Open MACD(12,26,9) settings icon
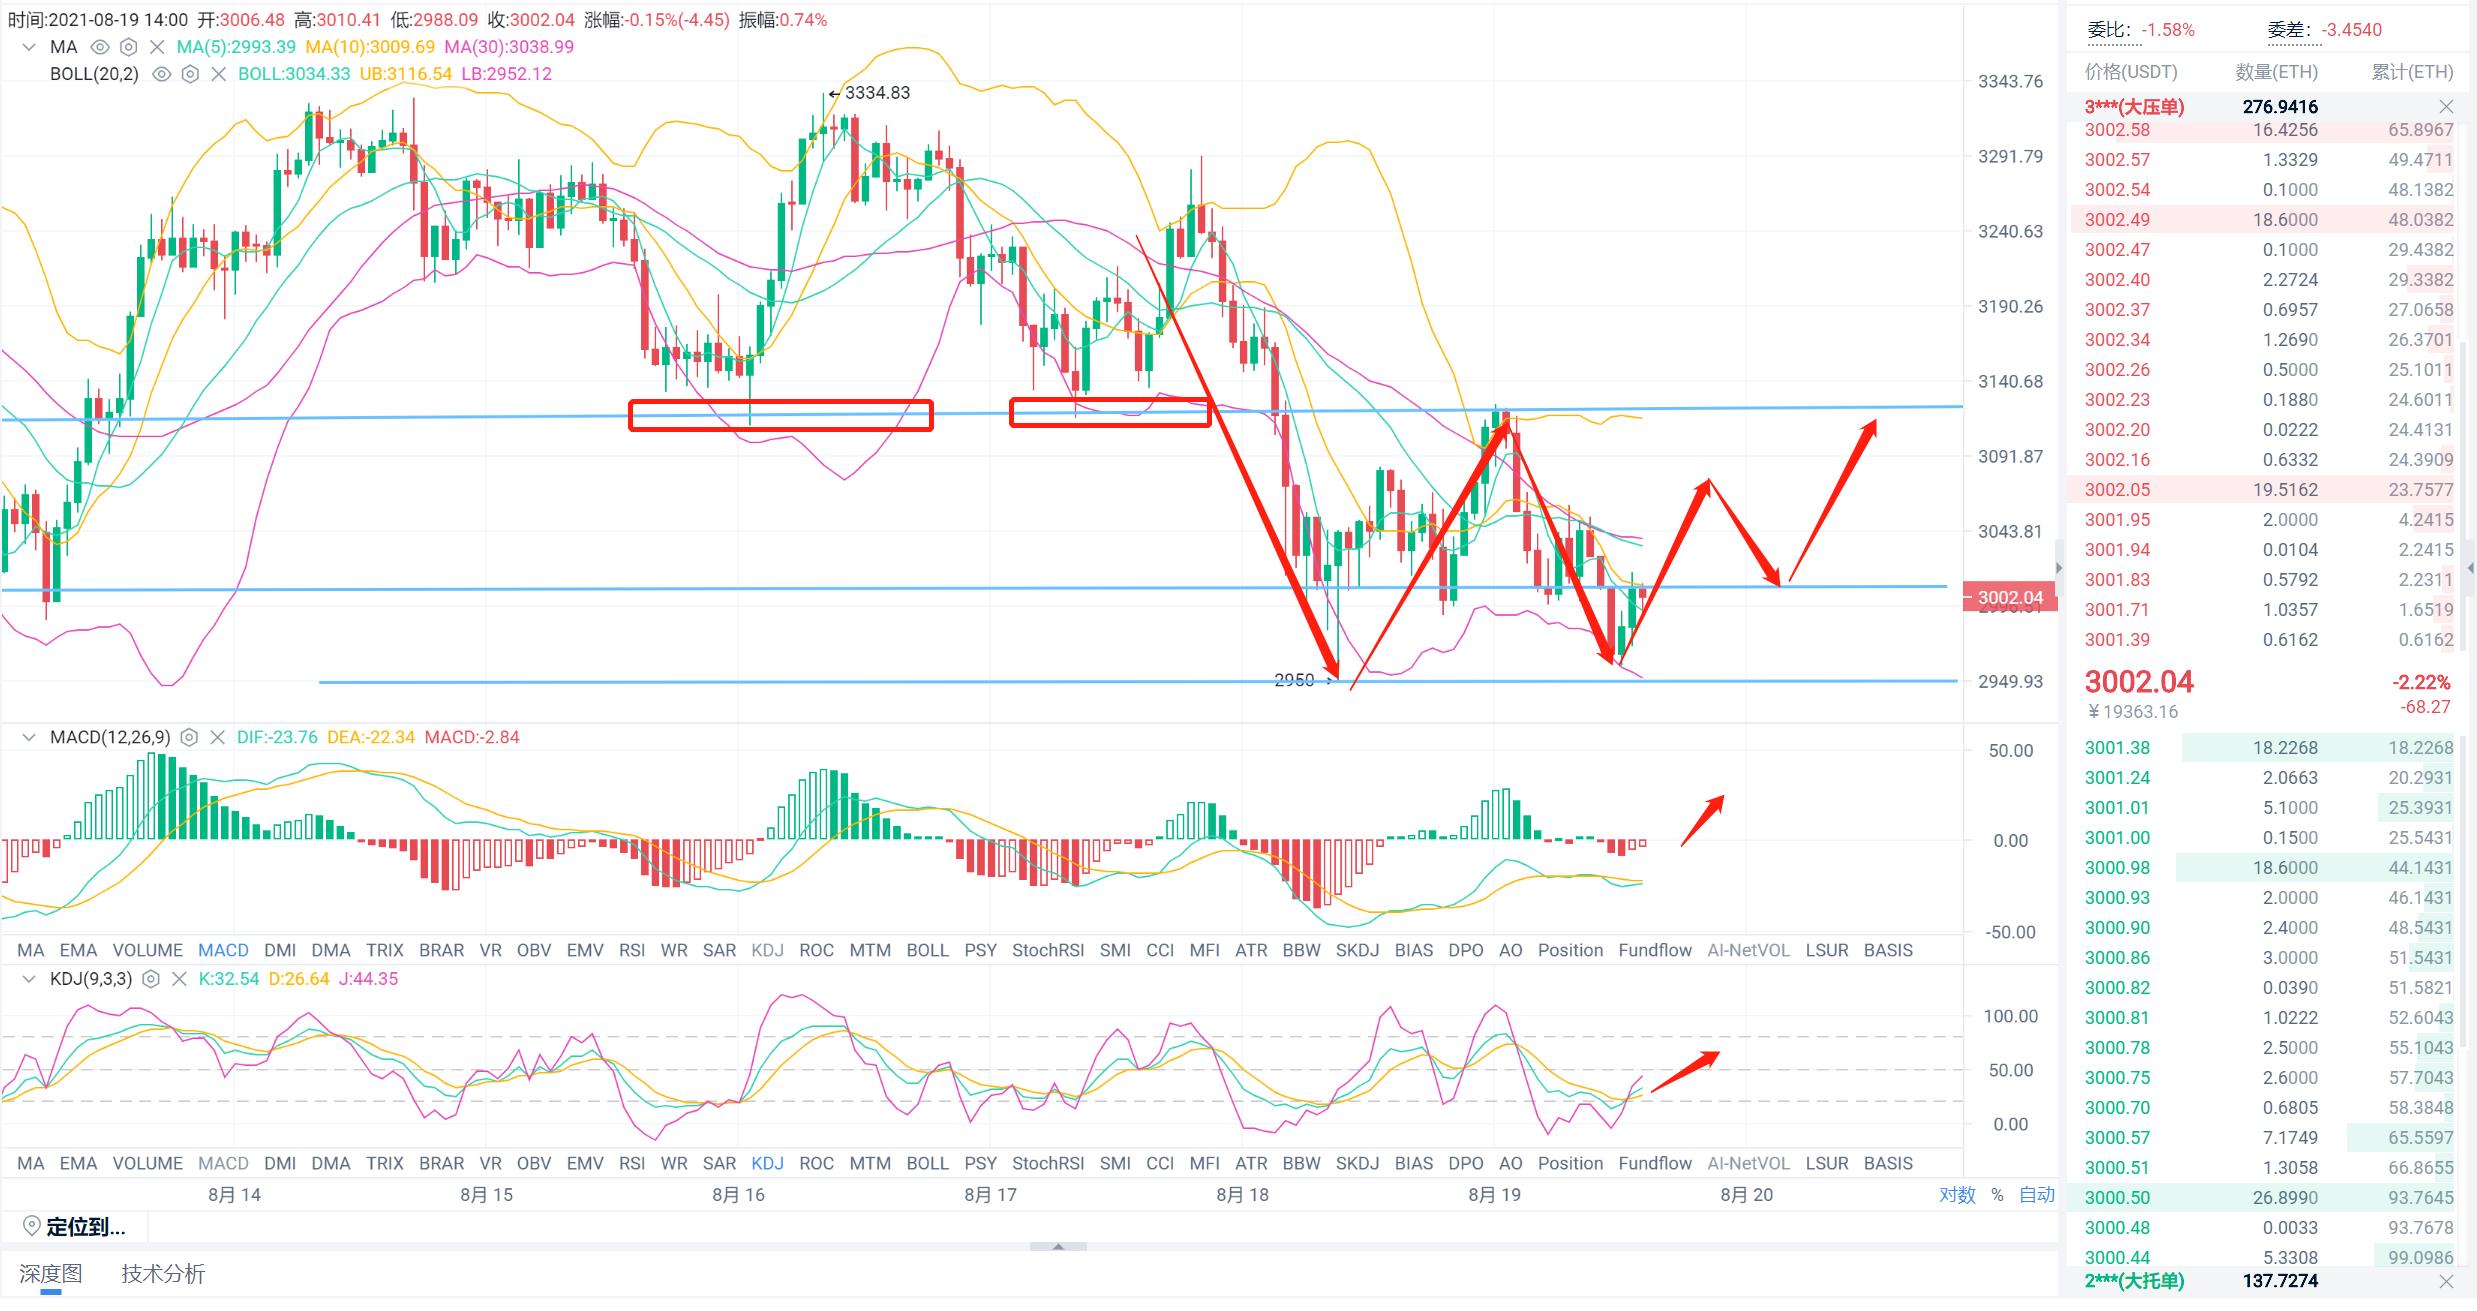2477x1311 pixels. [189, 738]
